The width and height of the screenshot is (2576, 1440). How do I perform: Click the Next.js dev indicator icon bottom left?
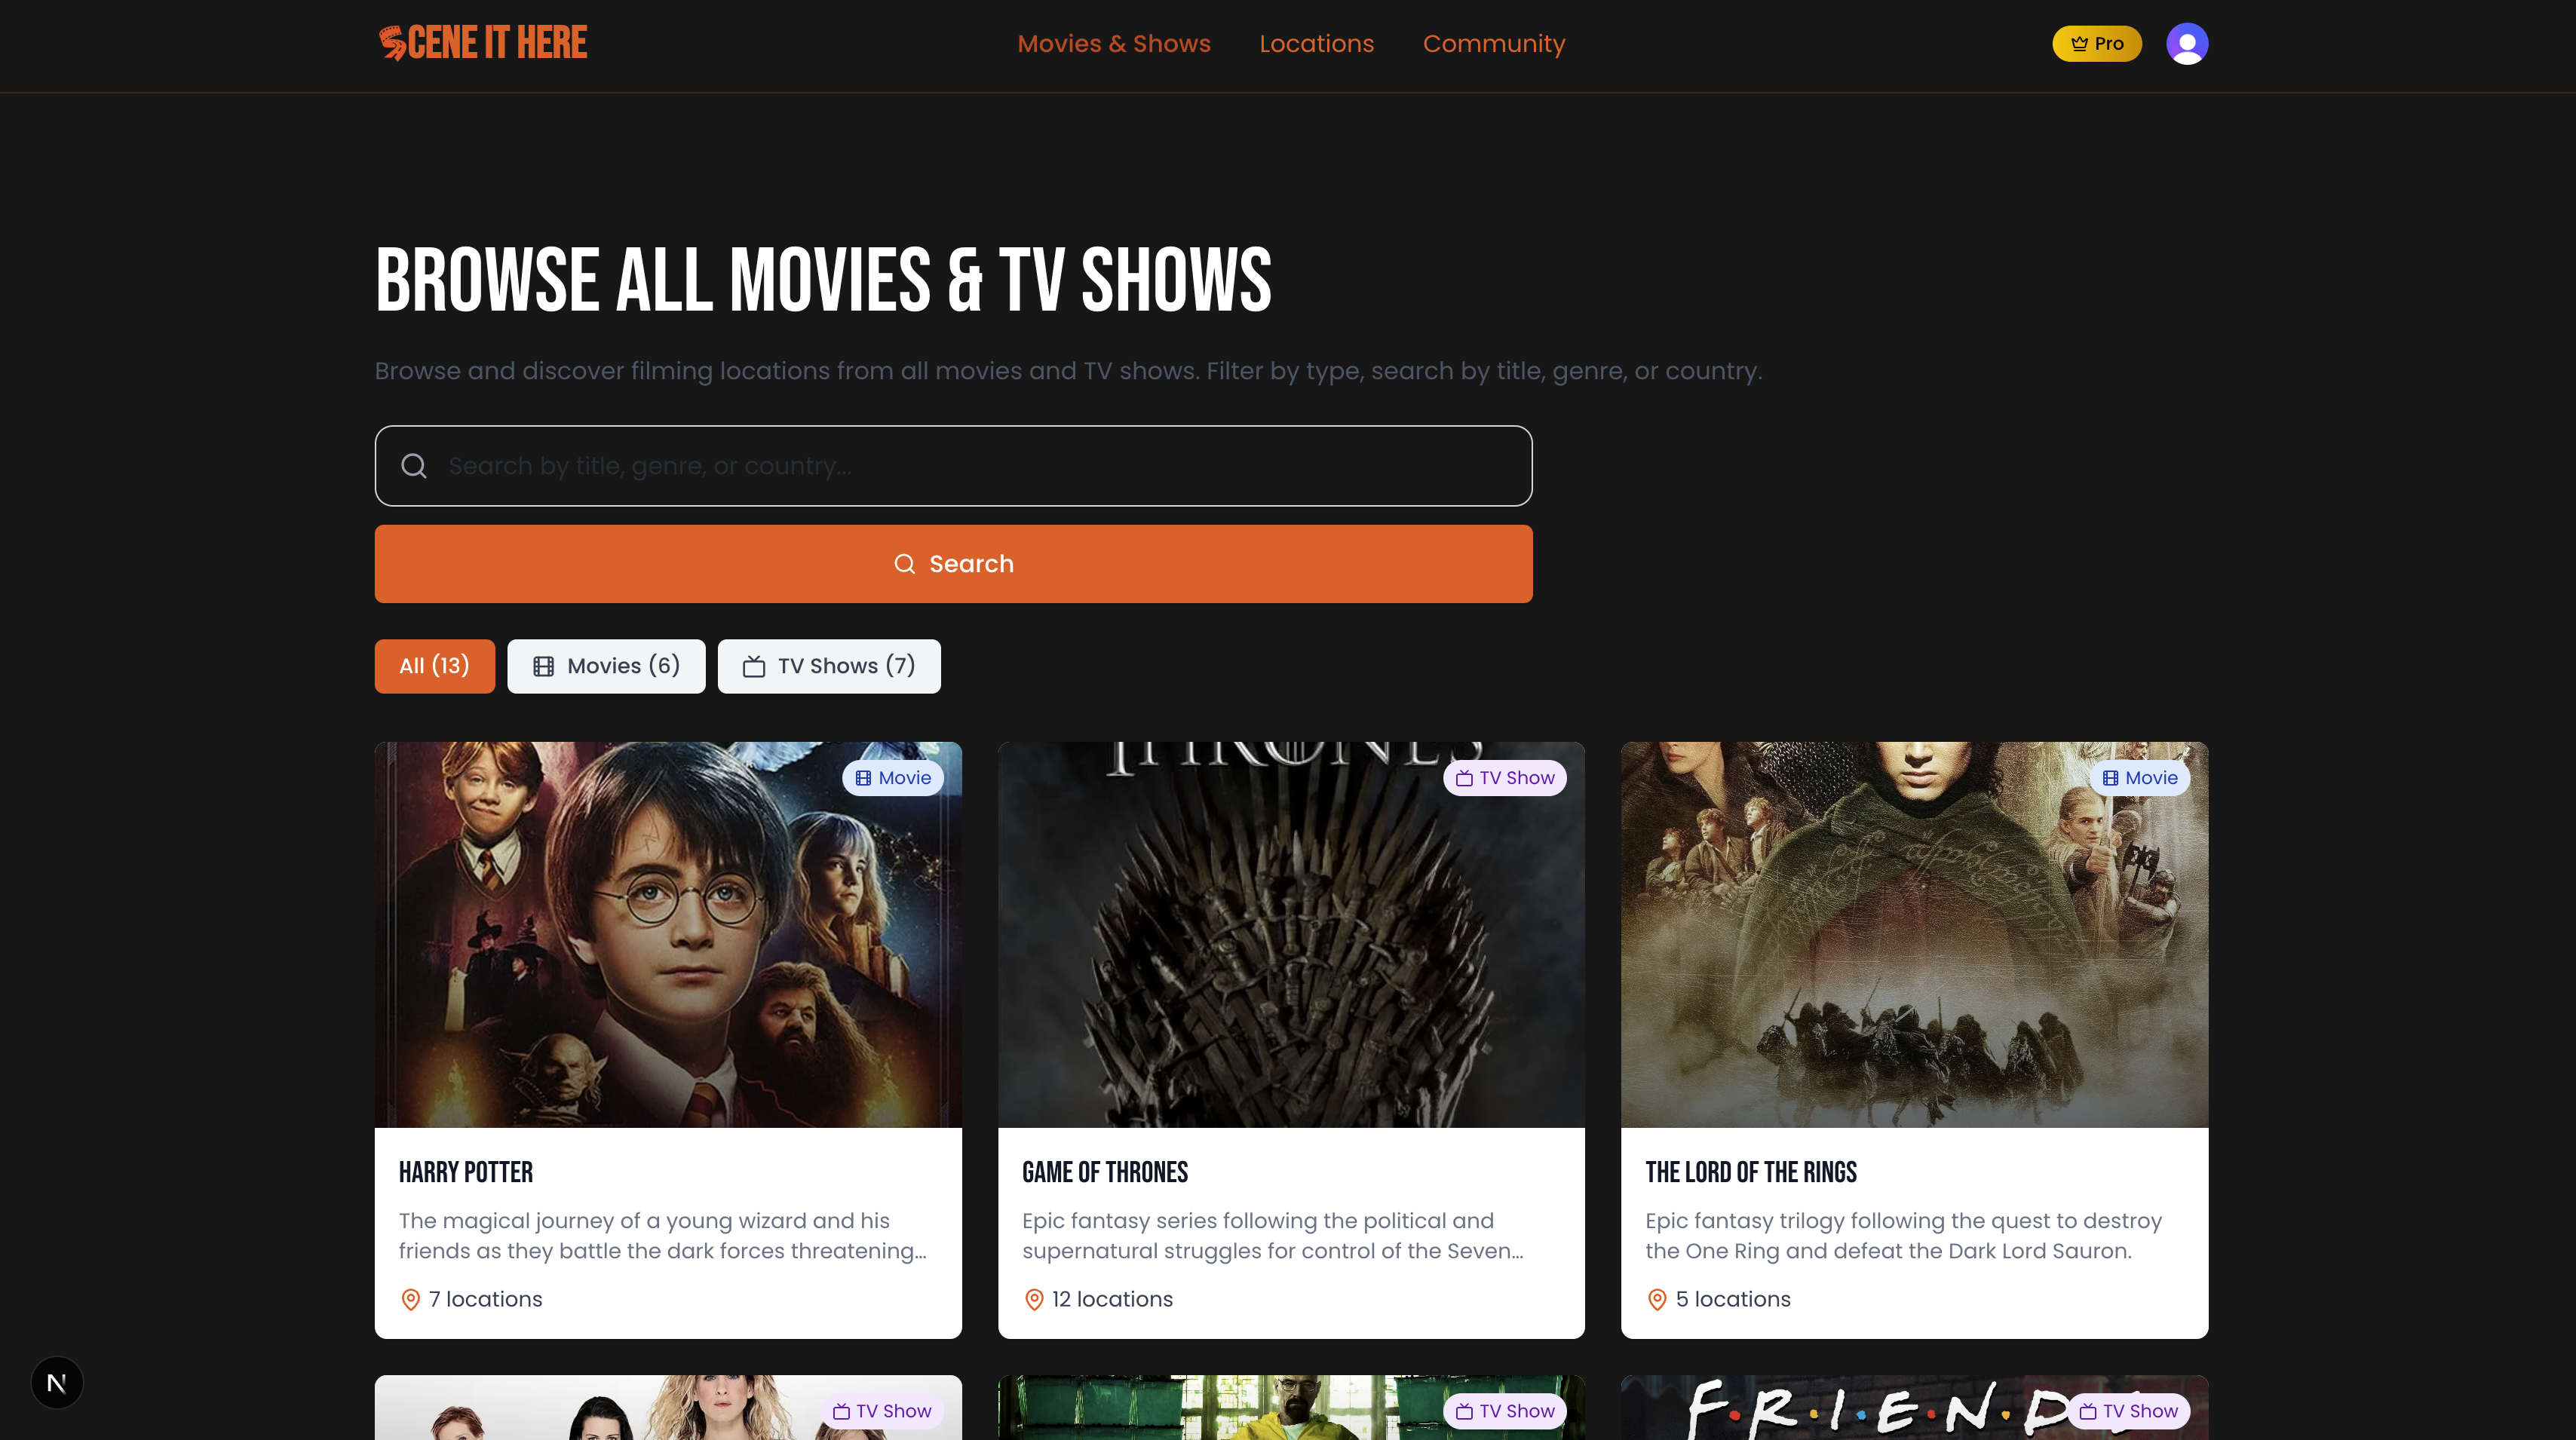[57, 1382]
